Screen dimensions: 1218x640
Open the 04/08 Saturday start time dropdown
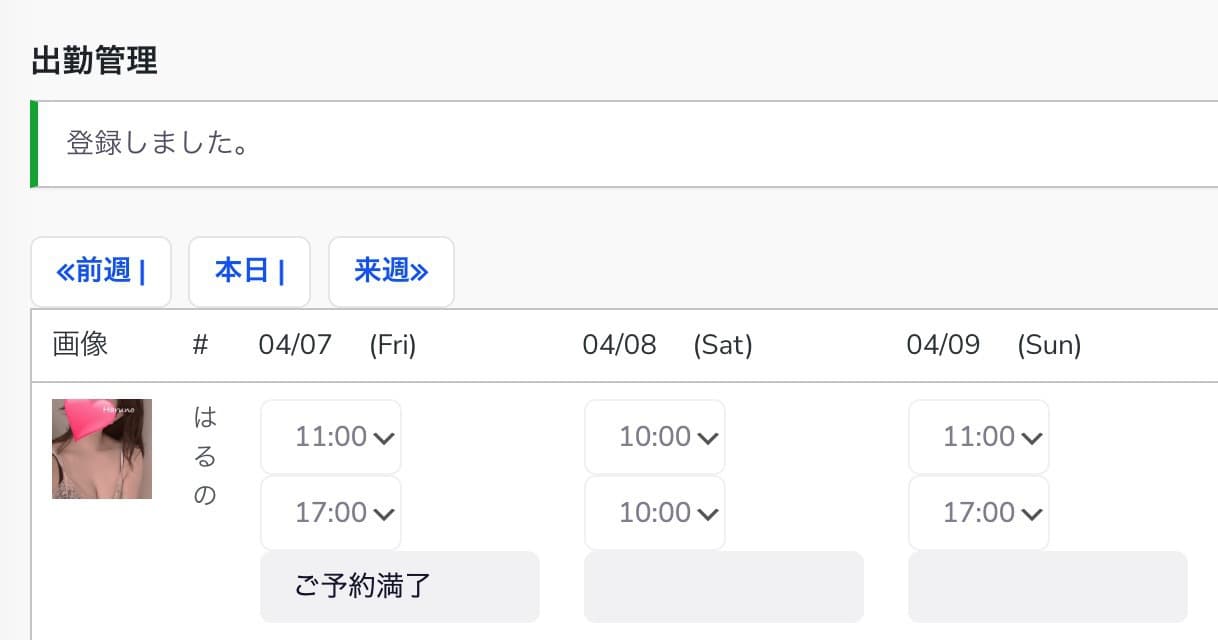[x=655, y=437]
